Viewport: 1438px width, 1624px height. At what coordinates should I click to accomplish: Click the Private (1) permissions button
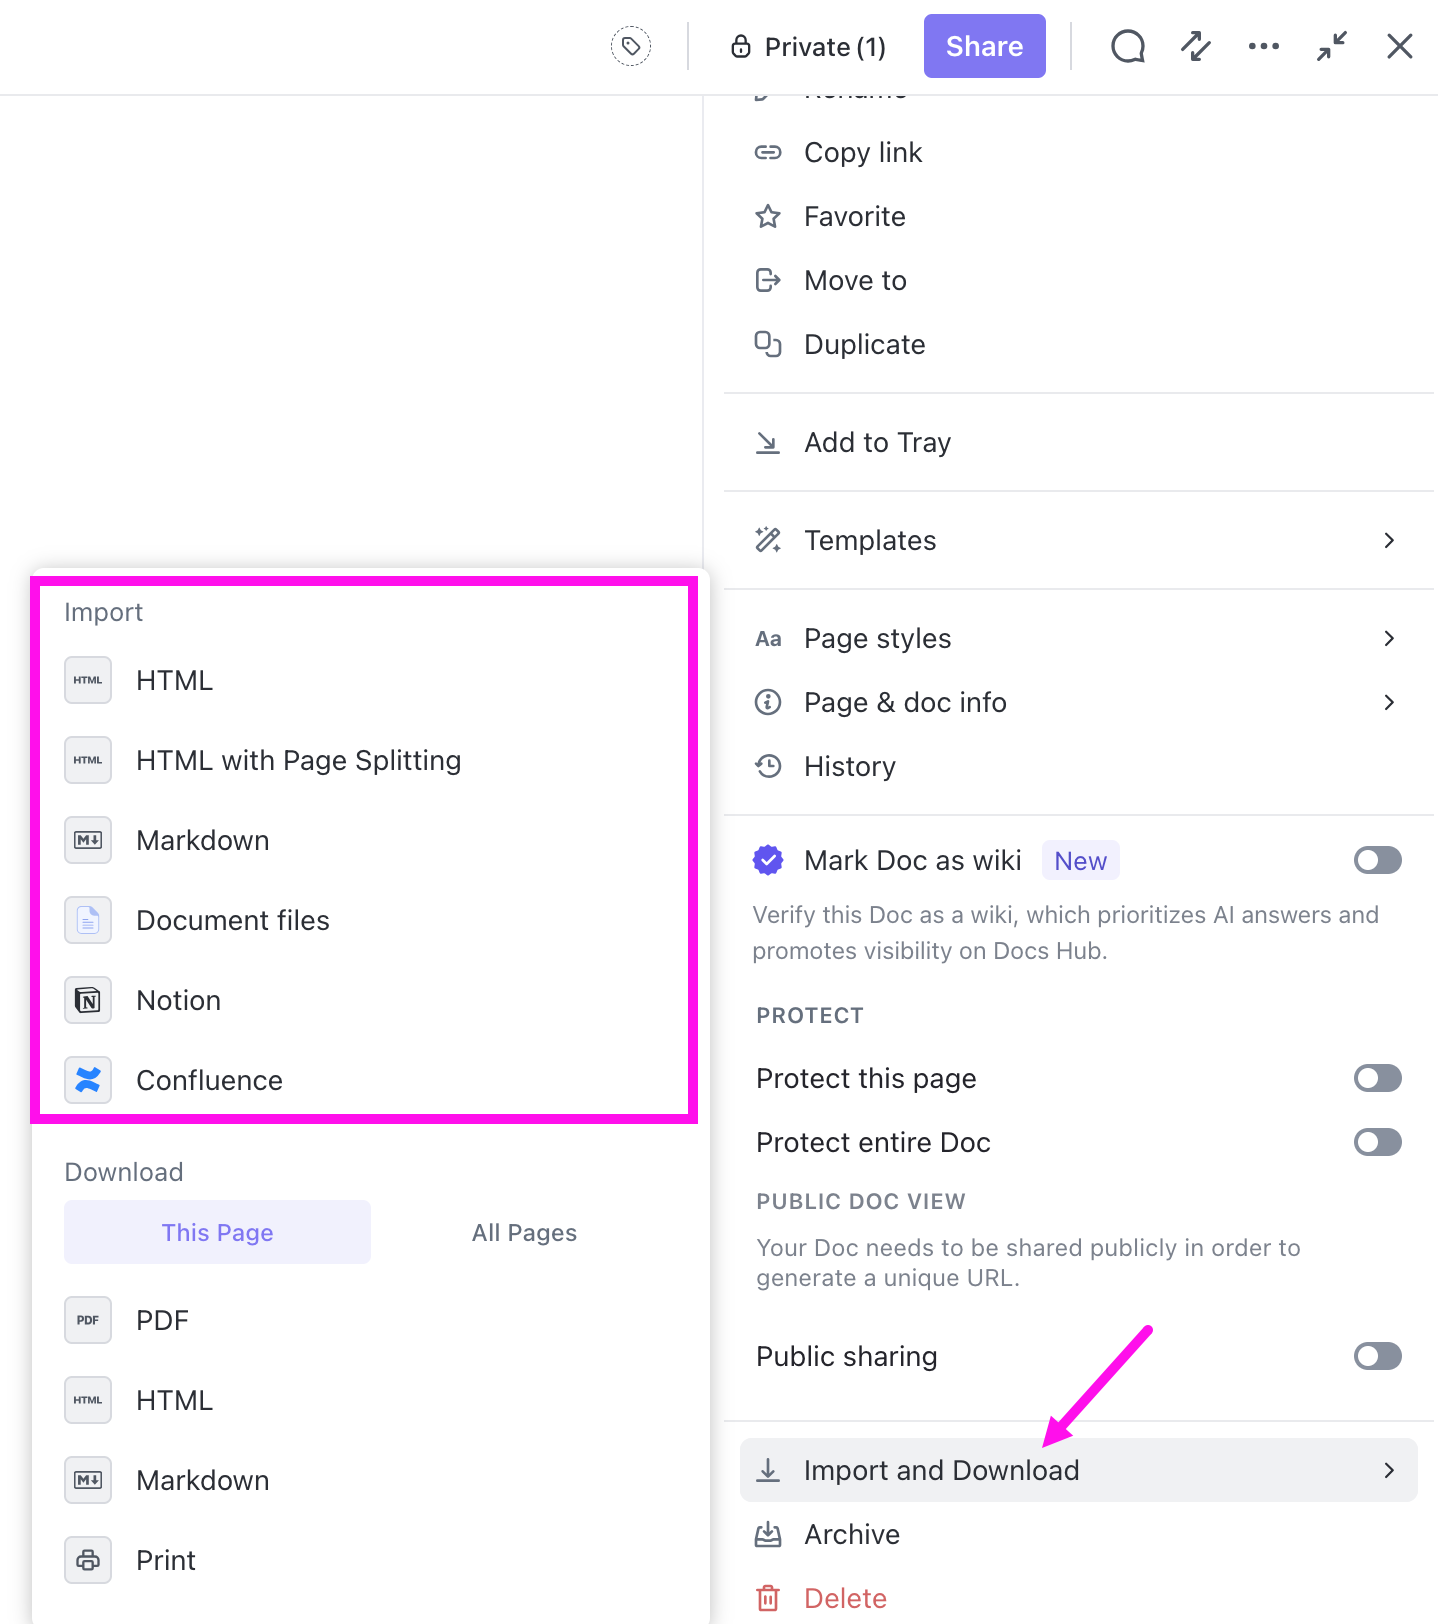click(808, 46)
